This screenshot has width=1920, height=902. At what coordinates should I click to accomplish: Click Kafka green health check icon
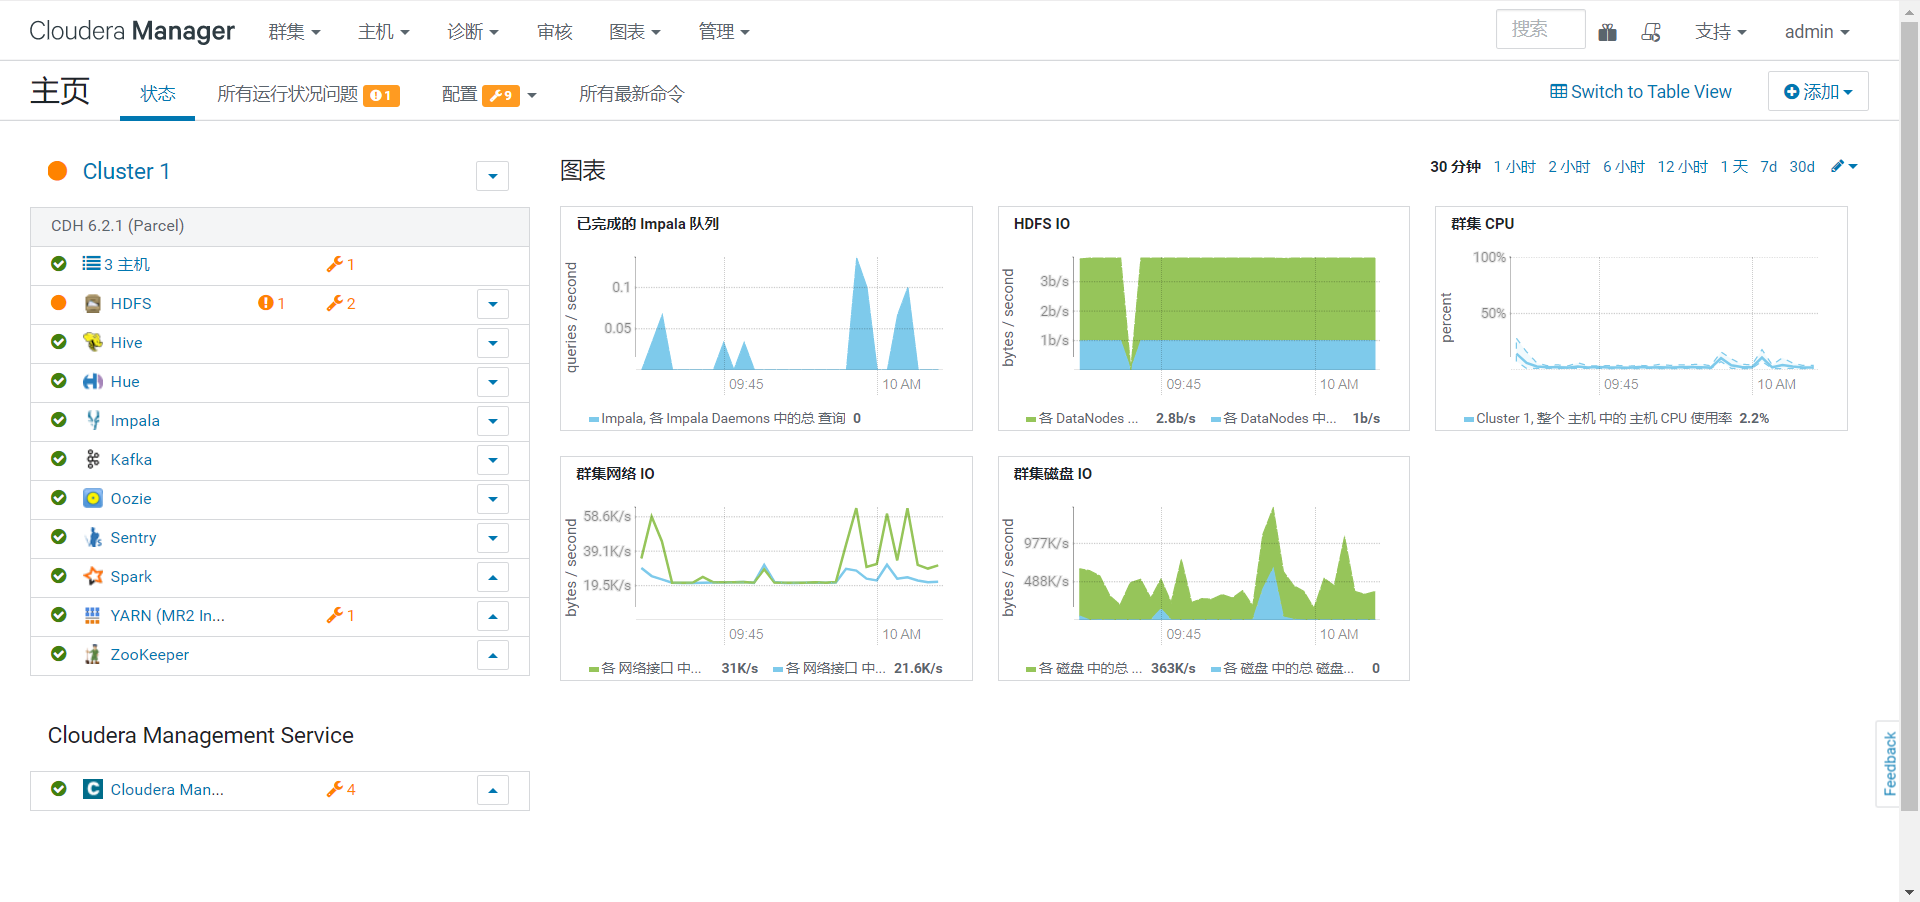point(59,459)
